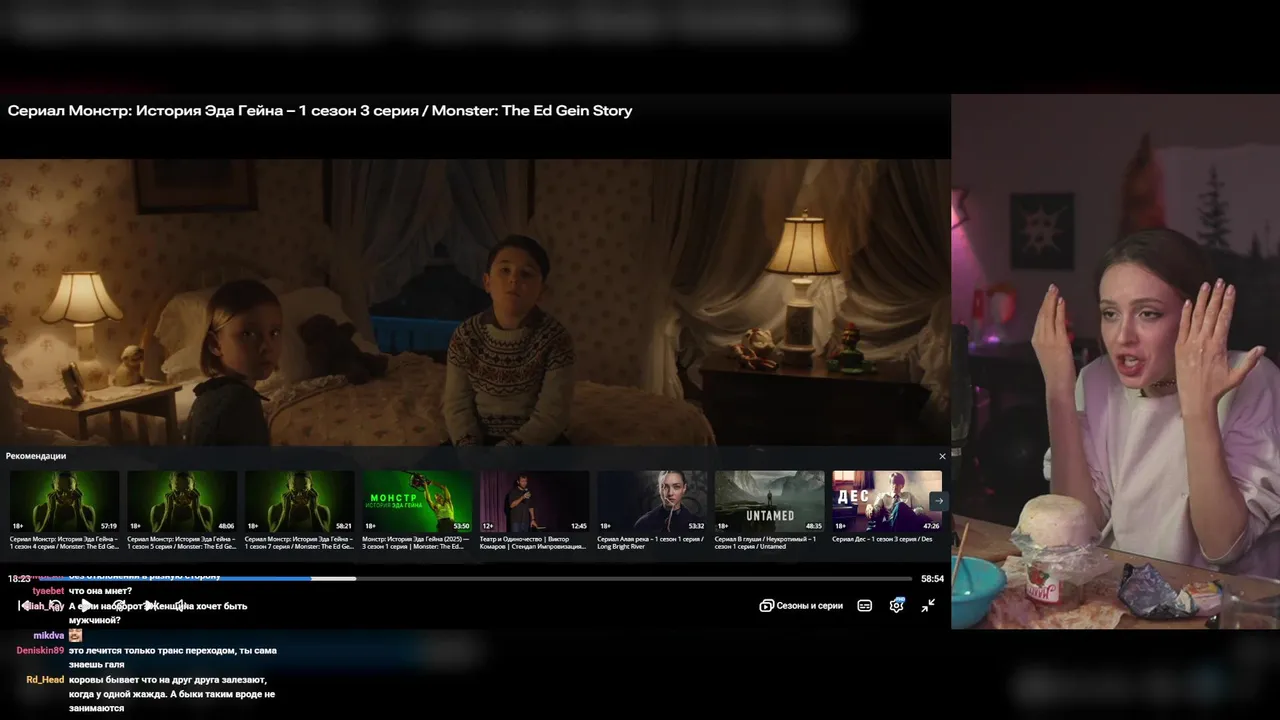Open ДЕС series thumbnail

click(x=887, y=502)
